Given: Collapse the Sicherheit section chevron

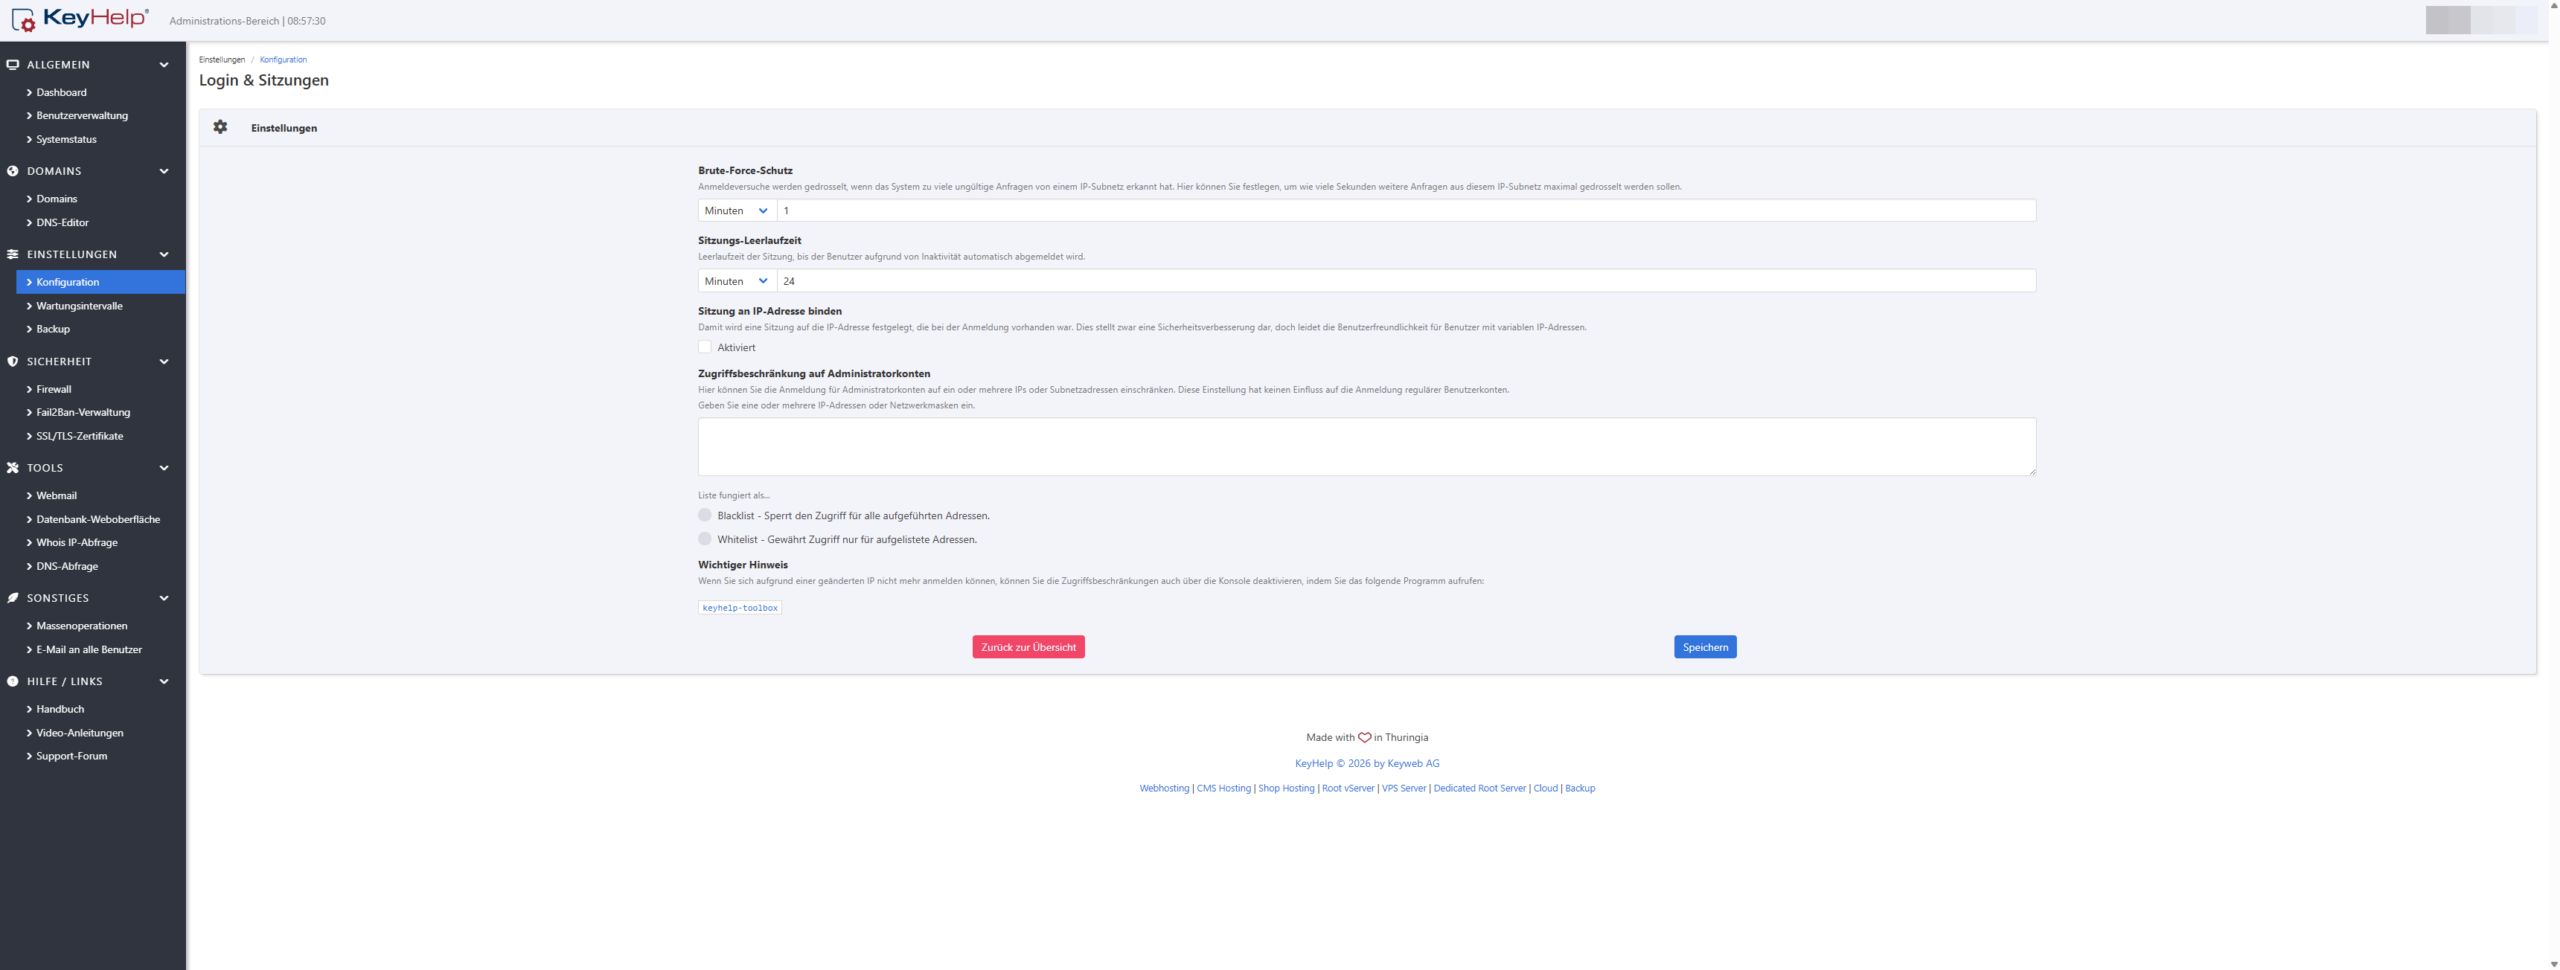Looking at the screenshot, I should 164,362.
